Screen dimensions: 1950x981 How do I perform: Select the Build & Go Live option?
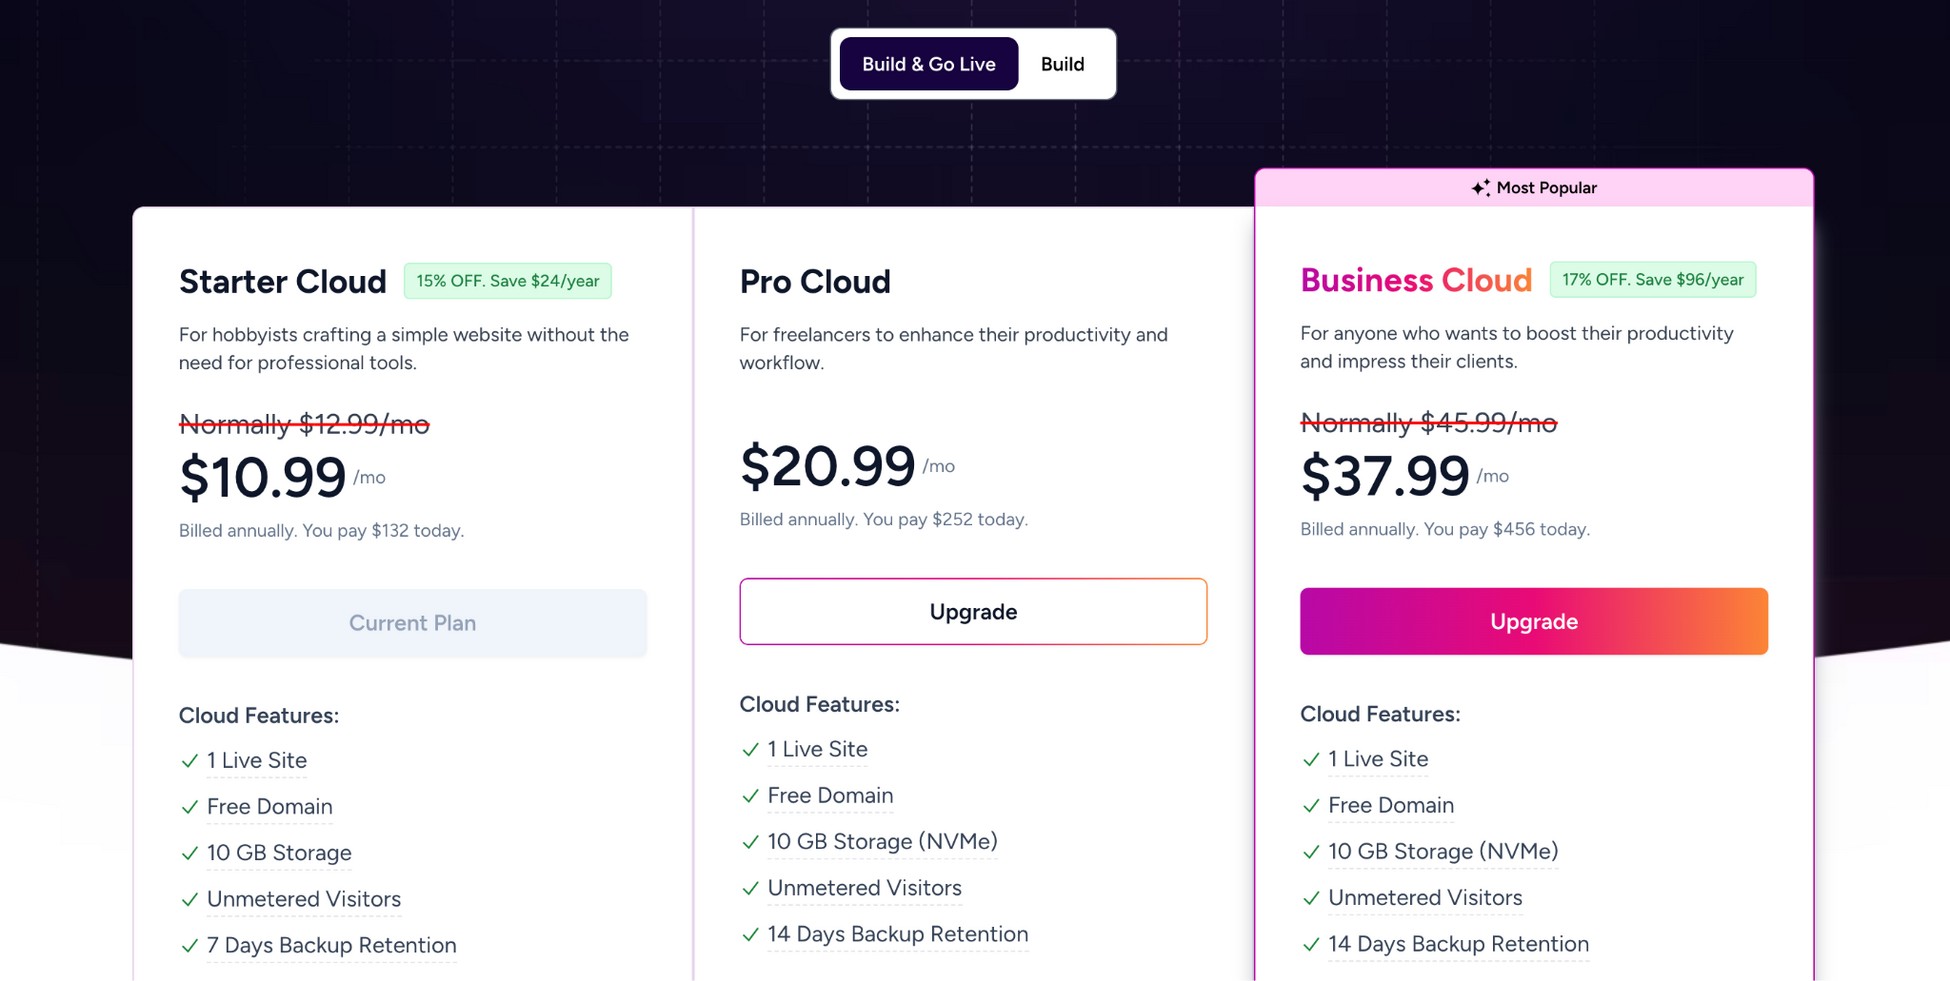pos(928,64)
